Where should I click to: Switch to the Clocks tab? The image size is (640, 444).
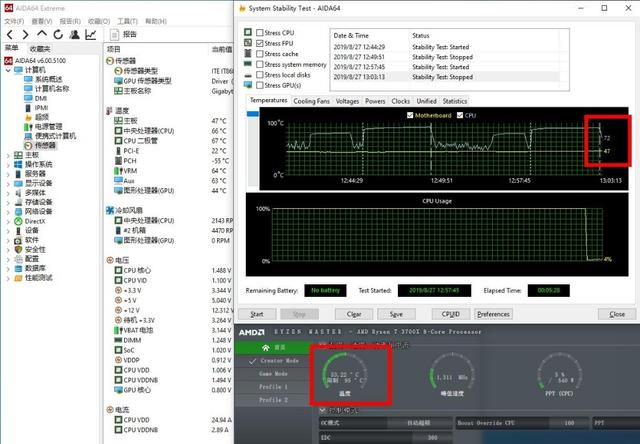tap(401, 101)
